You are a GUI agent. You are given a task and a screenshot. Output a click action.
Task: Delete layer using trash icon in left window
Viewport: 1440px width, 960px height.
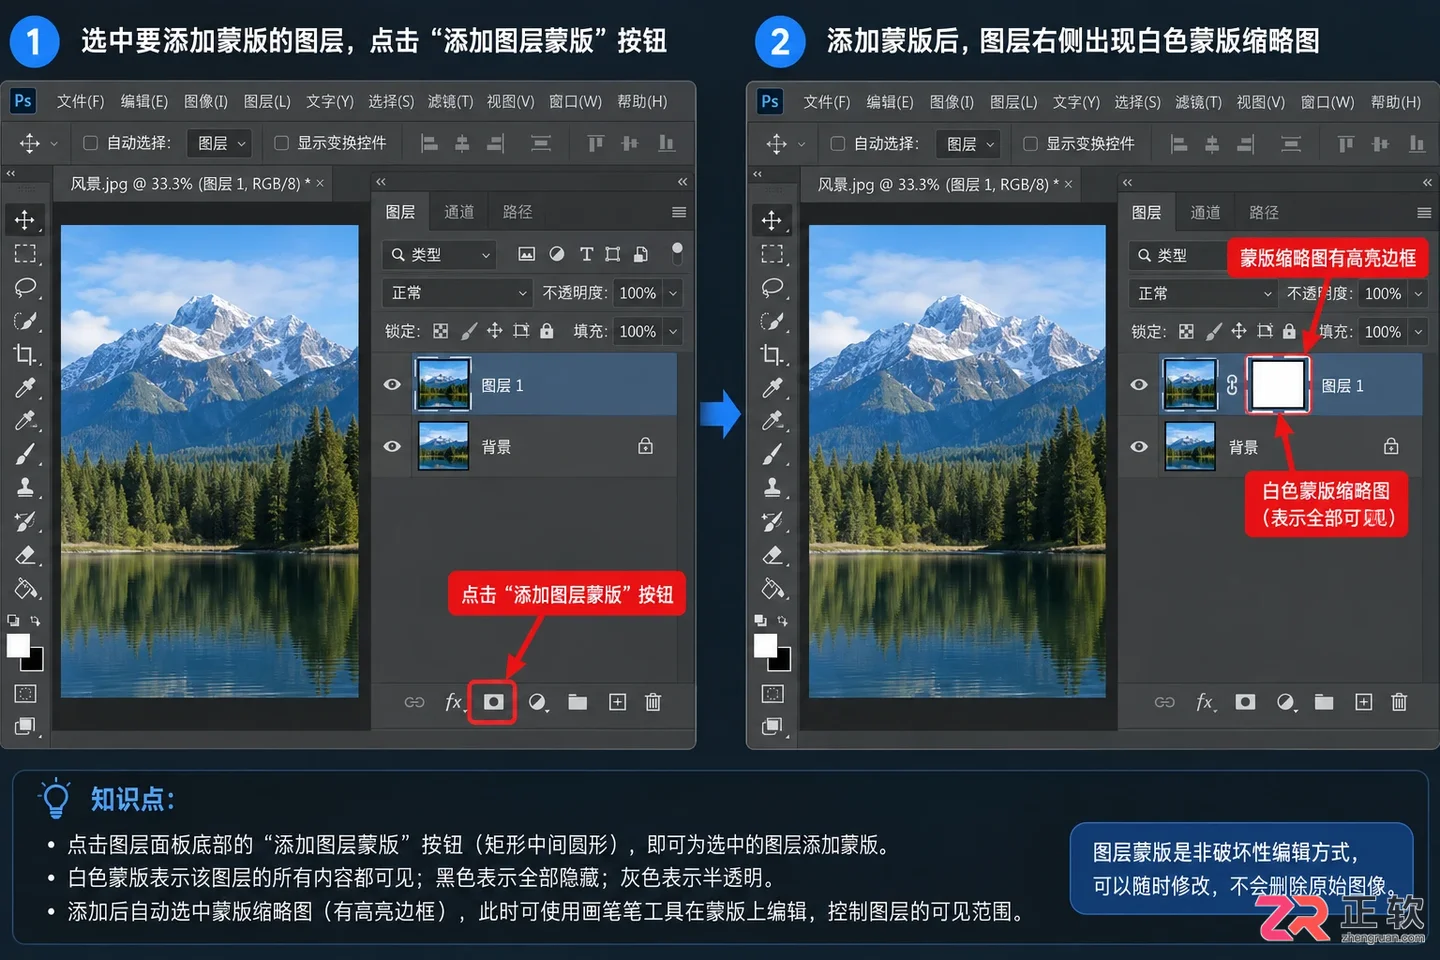coord(653,702)
